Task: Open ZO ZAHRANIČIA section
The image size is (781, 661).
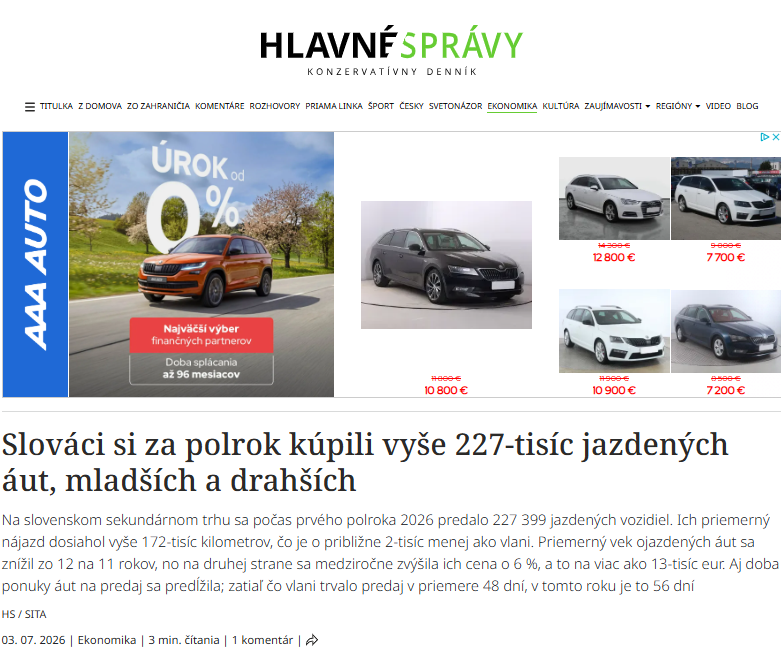Action: 158,106
